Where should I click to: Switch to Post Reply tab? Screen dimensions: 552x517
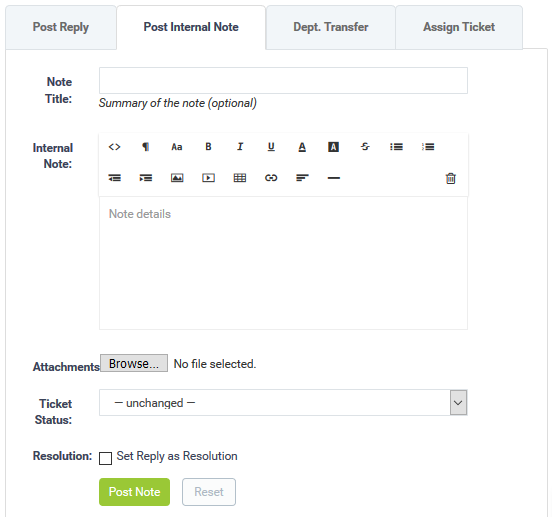(61, 27)
